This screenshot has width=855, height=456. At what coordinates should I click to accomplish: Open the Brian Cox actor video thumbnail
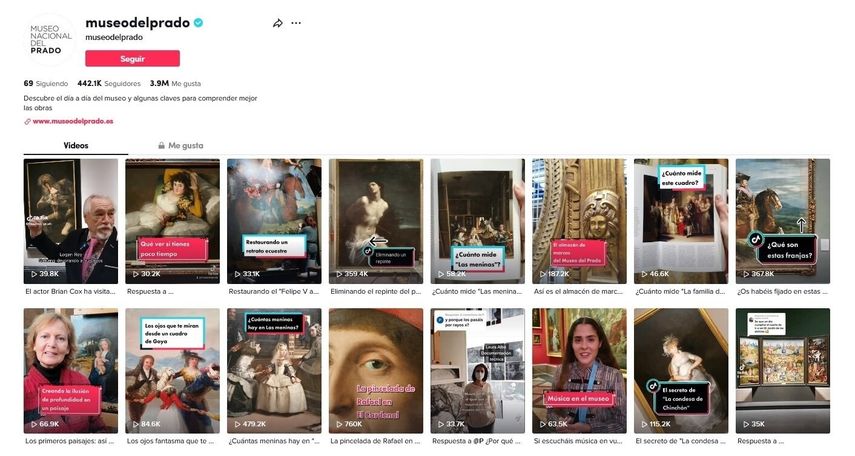(x=71, y=221)
